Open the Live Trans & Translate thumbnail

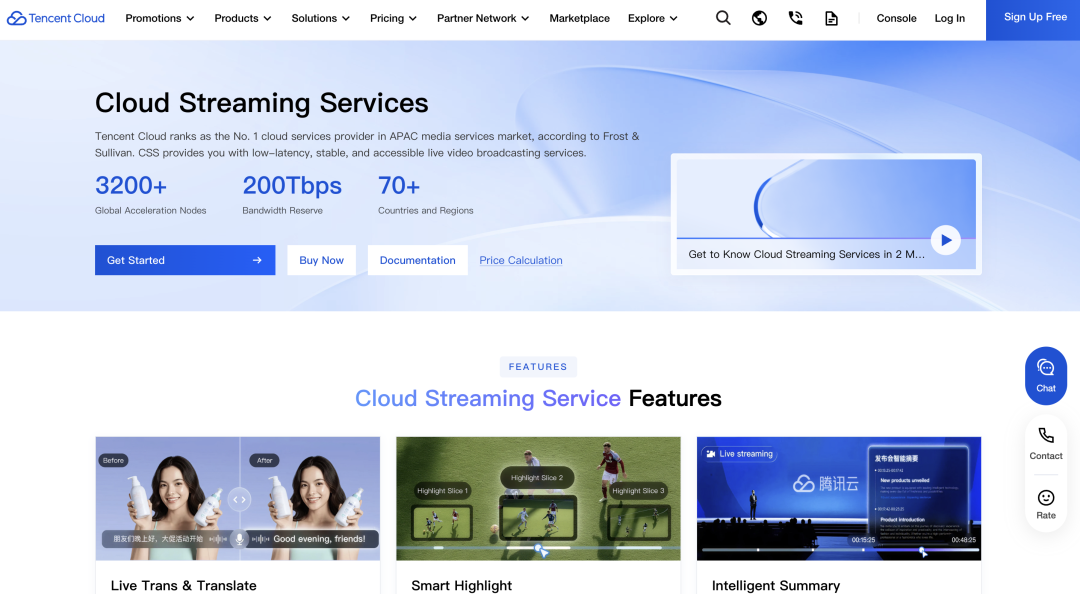[238, 498]
